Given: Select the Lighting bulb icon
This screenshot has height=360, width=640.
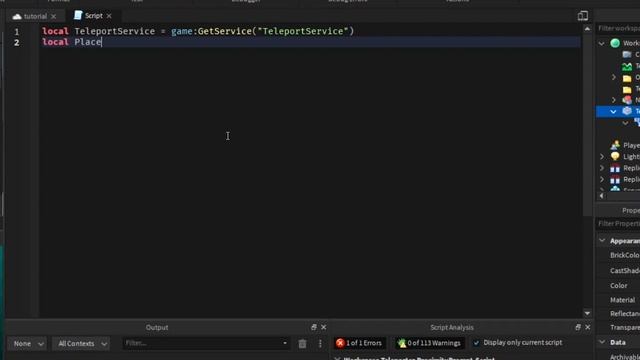Looking at the screenshot, I should pyautogui.click(x=615, y=156).
